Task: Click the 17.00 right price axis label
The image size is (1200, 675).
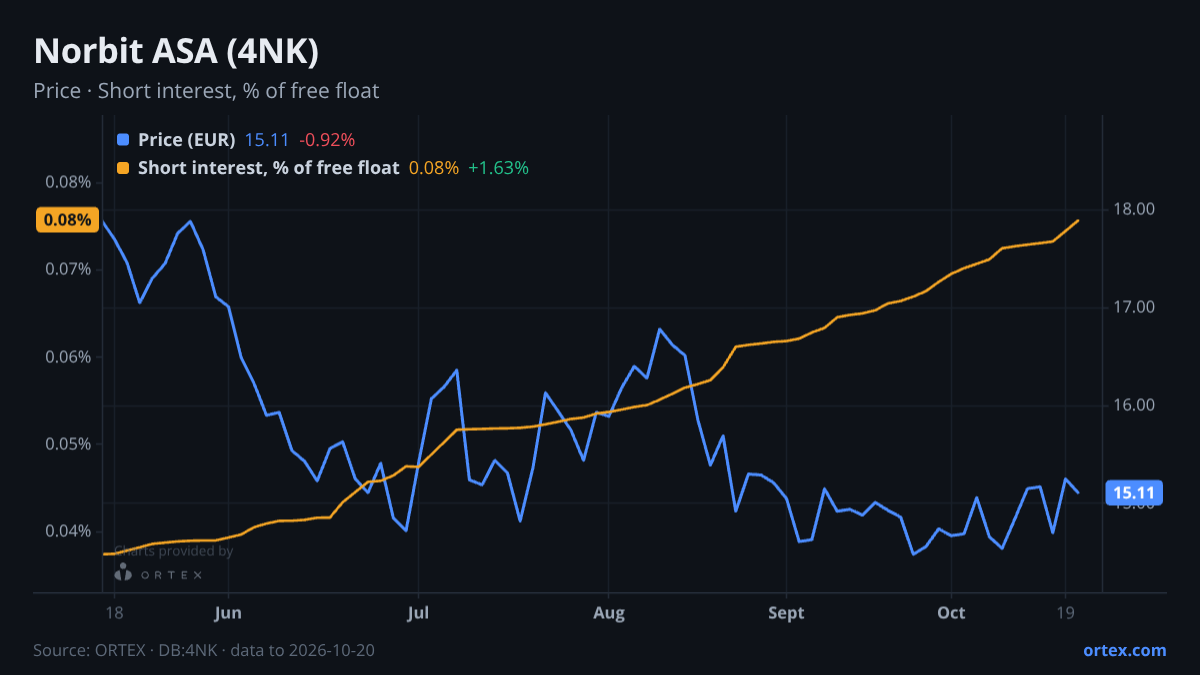Action: click(1134, 307)
